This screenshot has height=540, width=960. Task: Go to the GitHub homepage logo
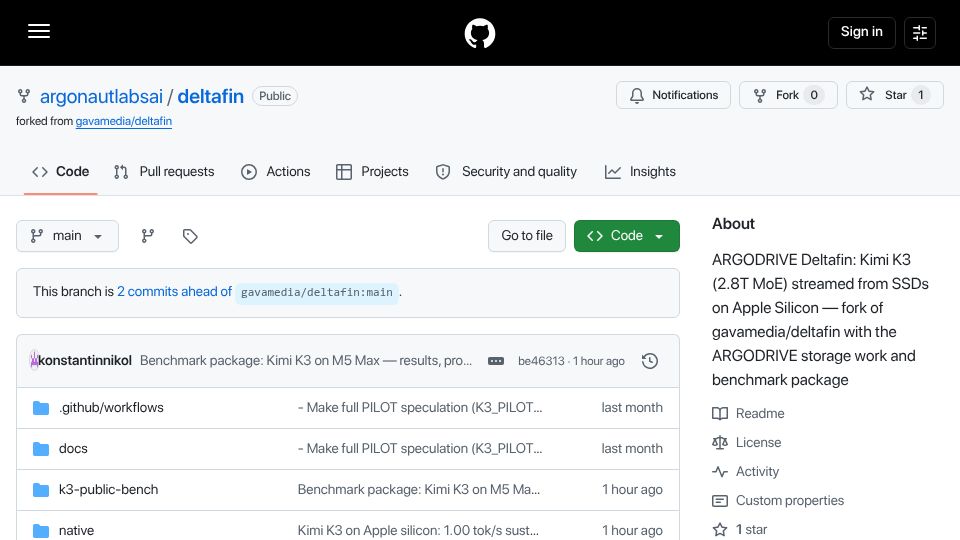pyautogui.click(x=479, y=33)
